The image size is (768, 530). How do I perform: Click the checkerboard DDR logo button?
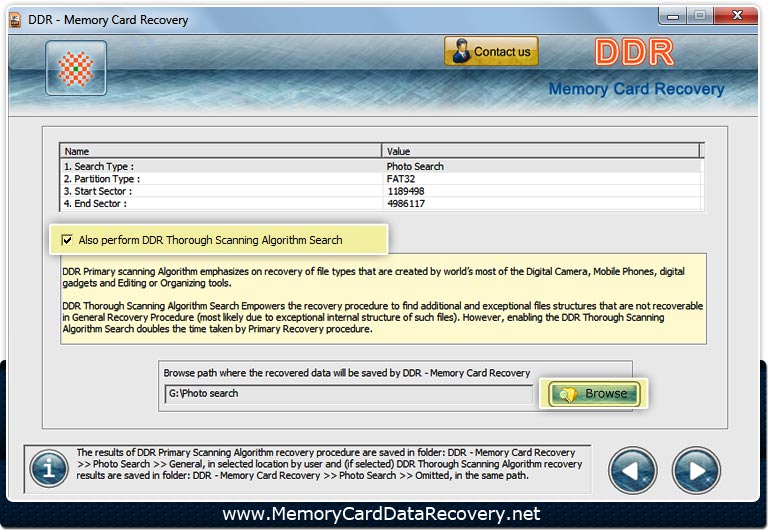point(76,67)
